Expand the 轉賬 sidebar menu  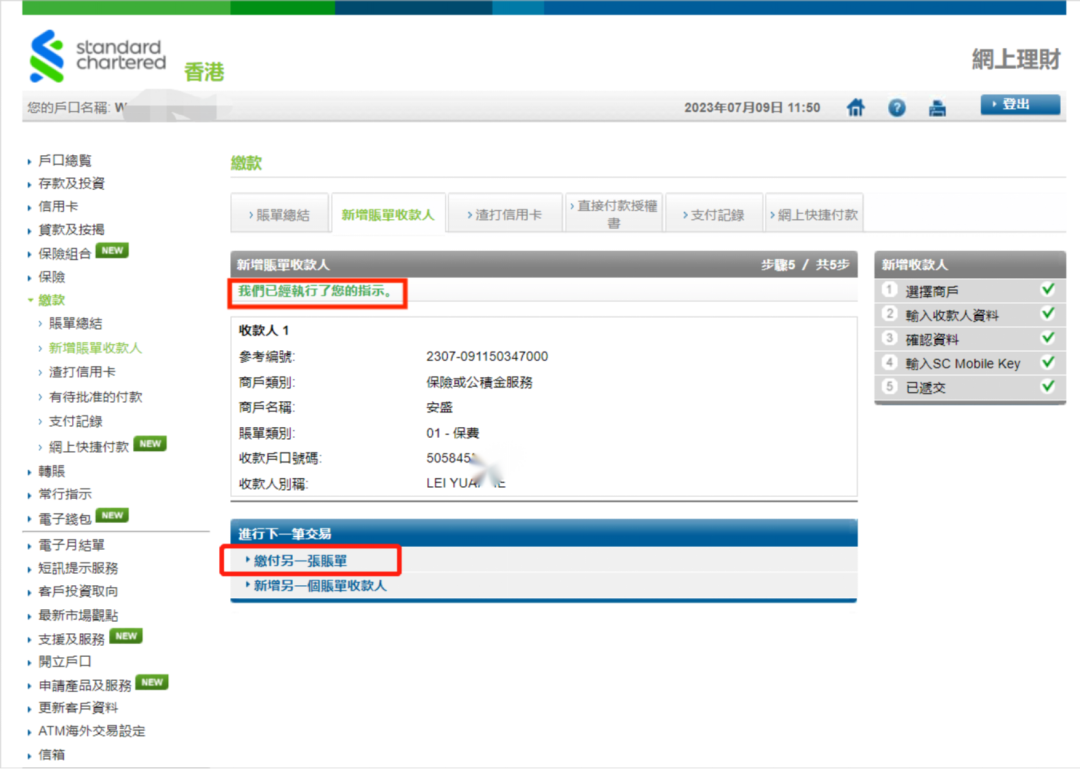(x=51, y=471)
